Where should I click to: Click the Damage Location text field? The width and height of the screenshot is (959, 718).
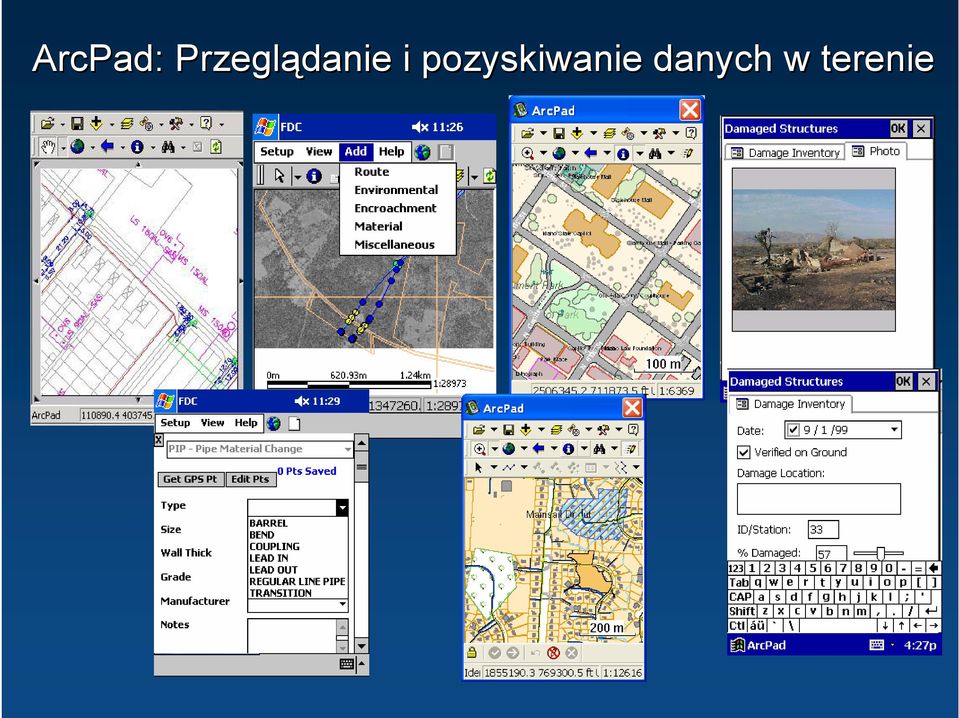[x=818, y=499]
